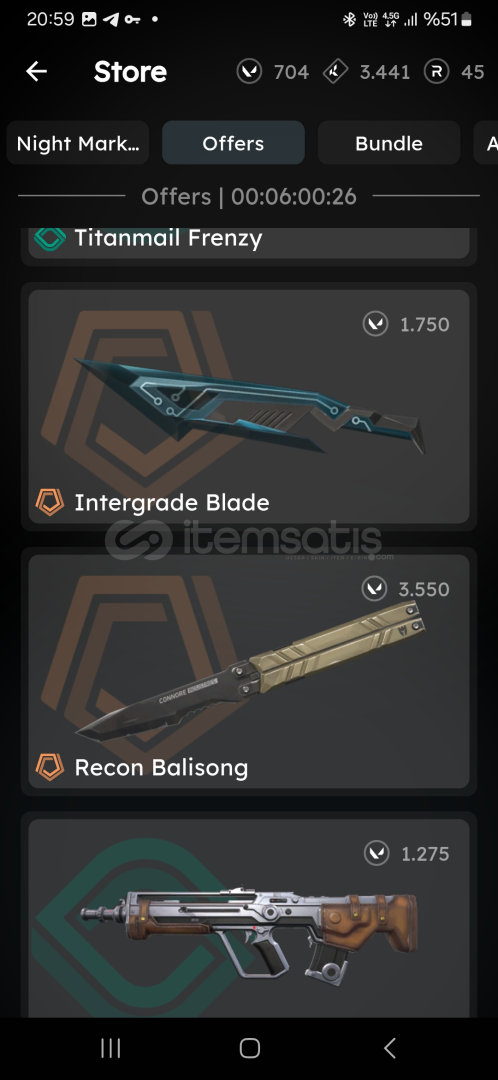The height and width of the screenshot is (1080, 498).
Task: Tap the Kingdom Credits icon showing 3.441
Action: pos(335,71)
